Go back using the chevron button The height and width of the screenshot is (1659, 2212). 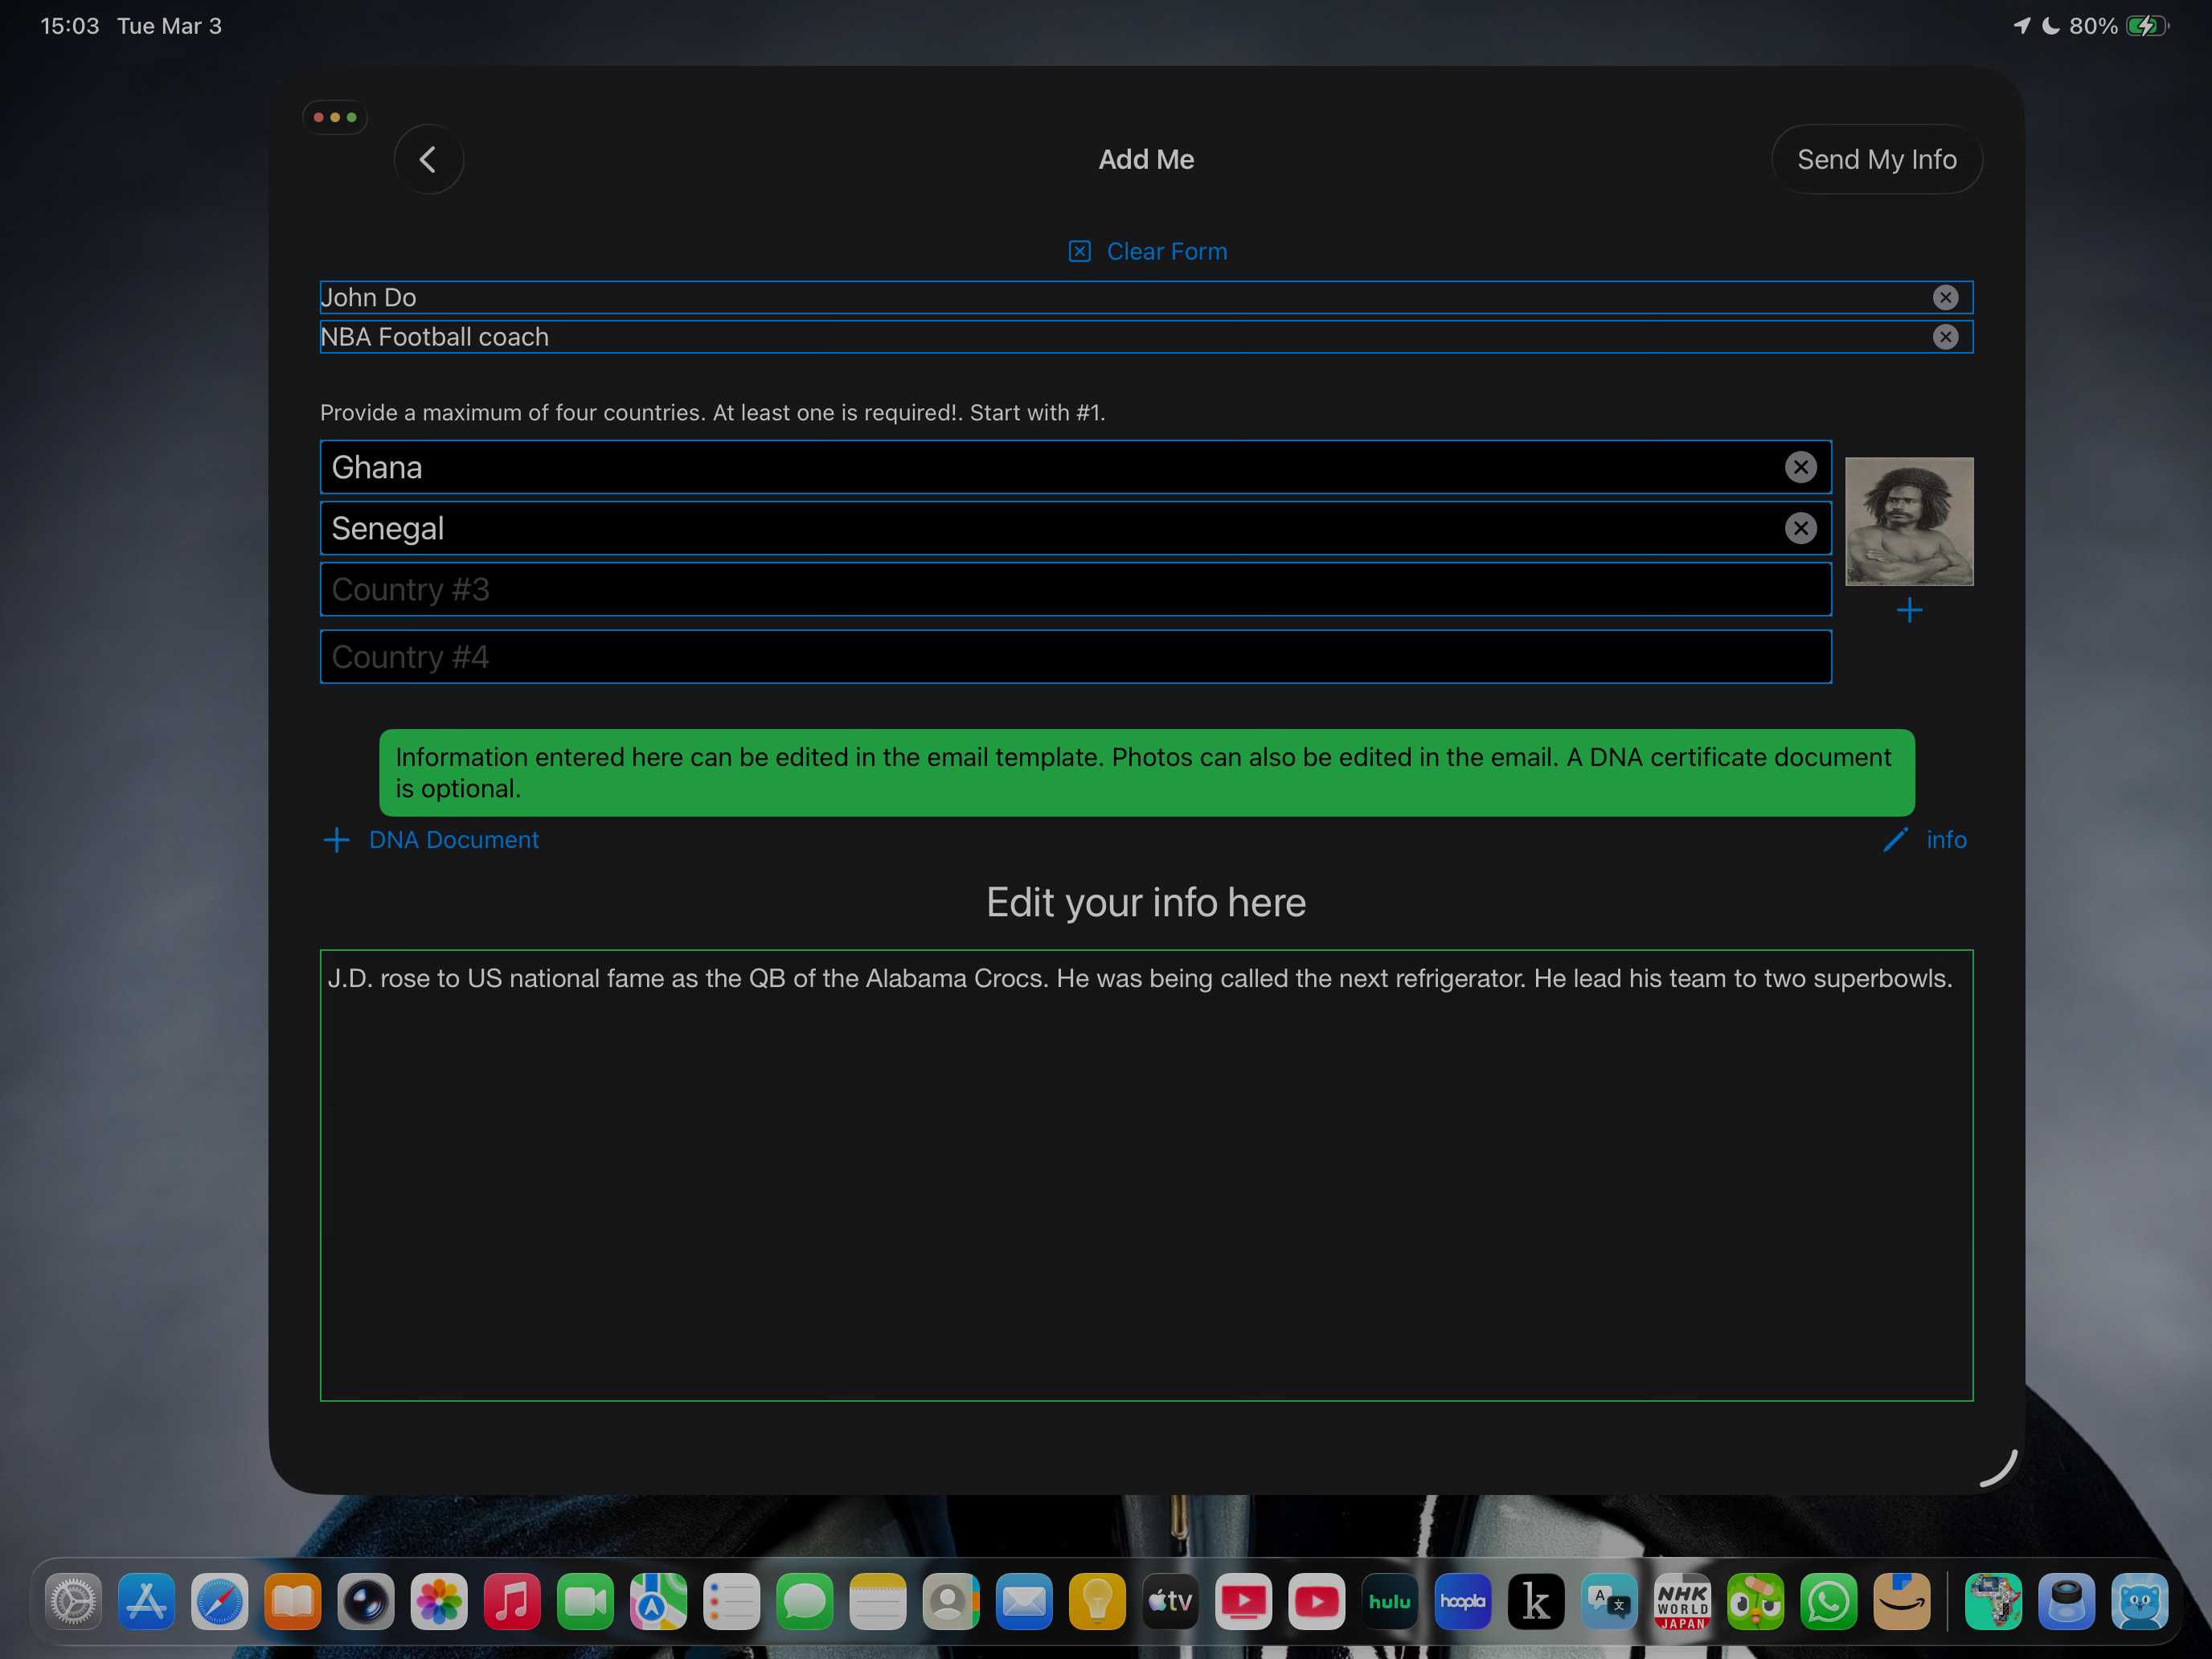click(428, 159)
